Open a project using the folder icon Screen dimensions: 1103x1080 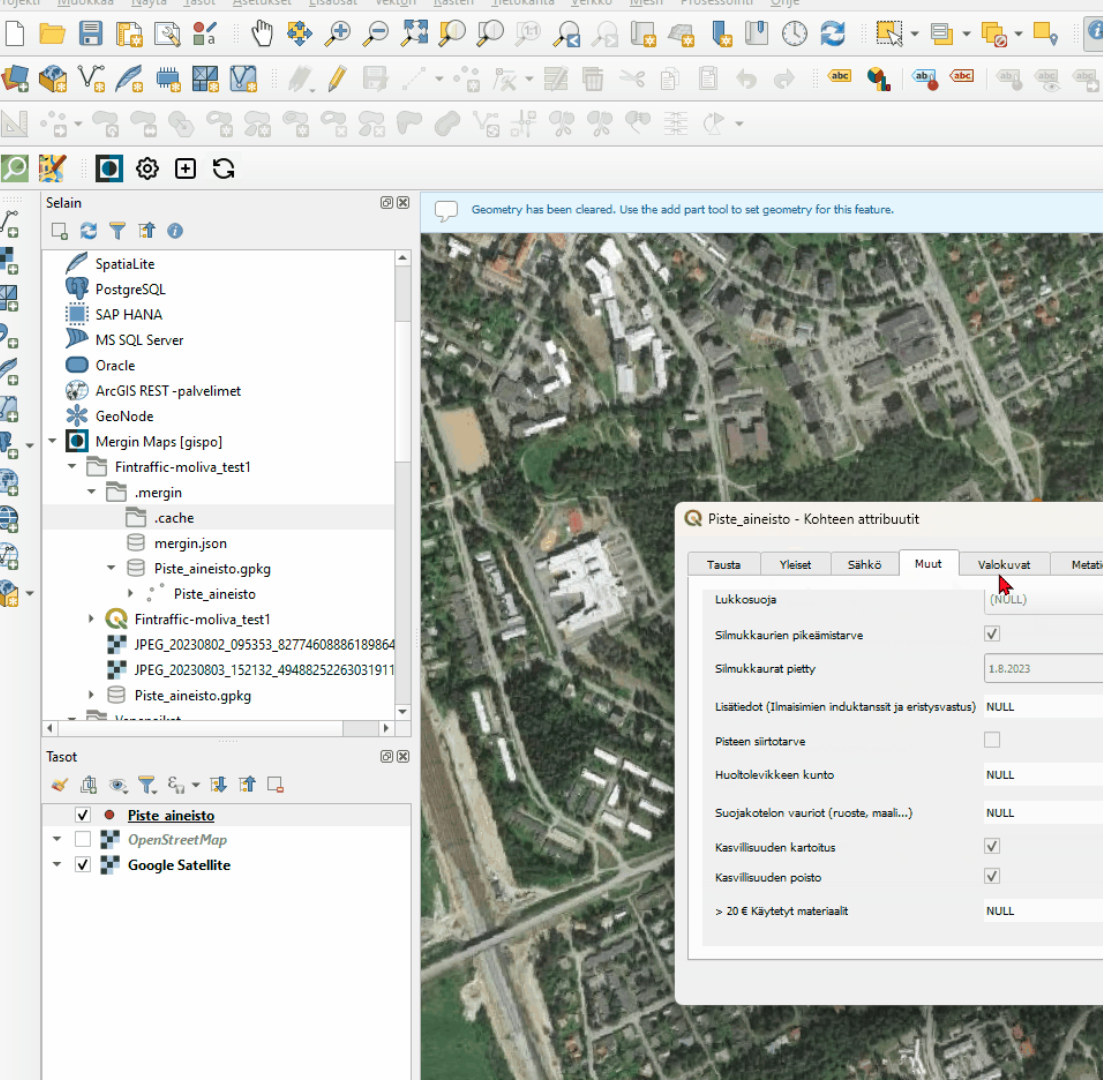(52, 33)
